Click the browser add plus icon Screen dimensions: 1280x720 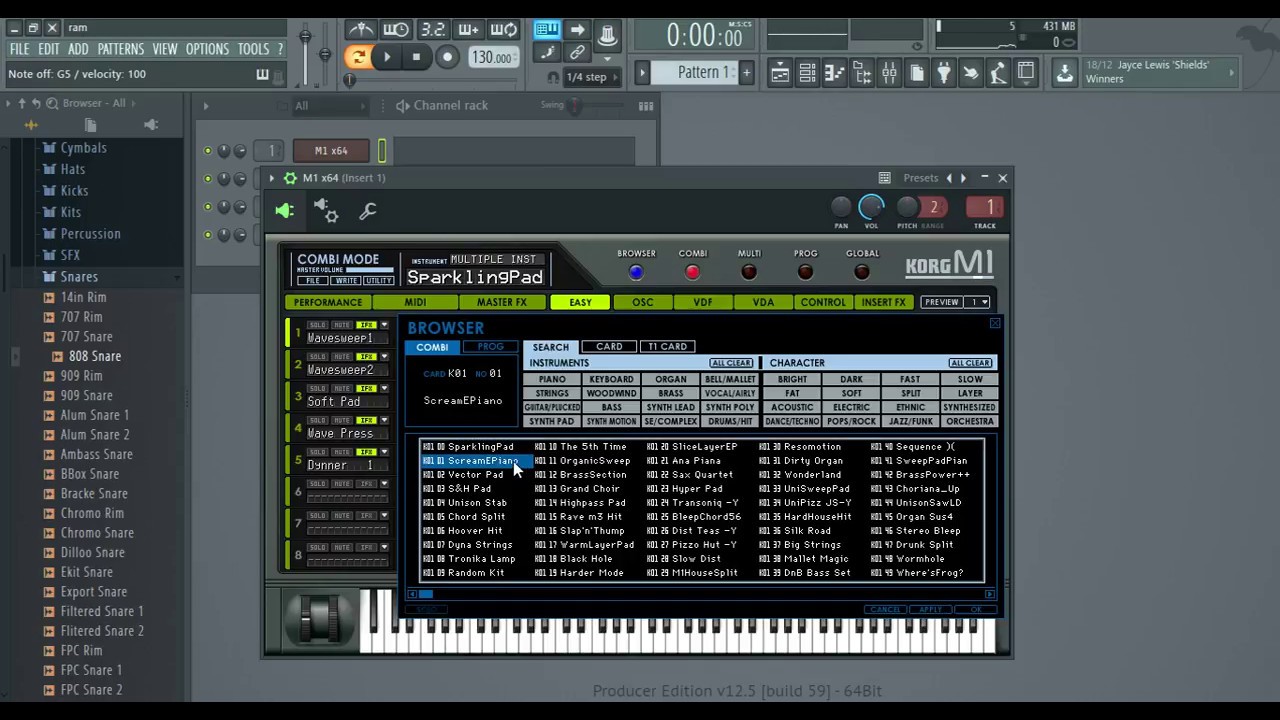click(31, 125)
